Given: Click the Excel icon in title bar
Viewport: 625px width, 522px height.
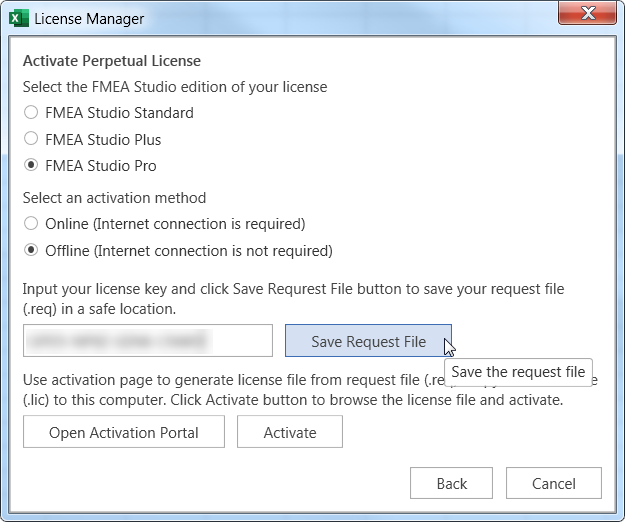Looking at the screenshot, I should (17, 18).
